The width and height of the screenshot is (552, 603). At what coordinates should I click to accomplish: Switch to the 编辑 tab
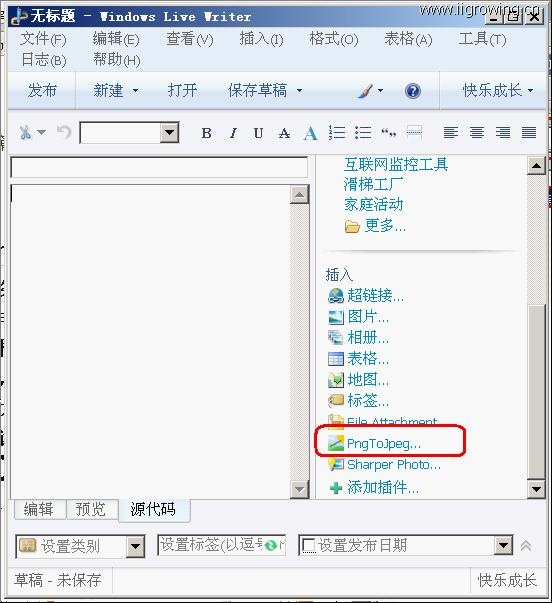point(40,509)
